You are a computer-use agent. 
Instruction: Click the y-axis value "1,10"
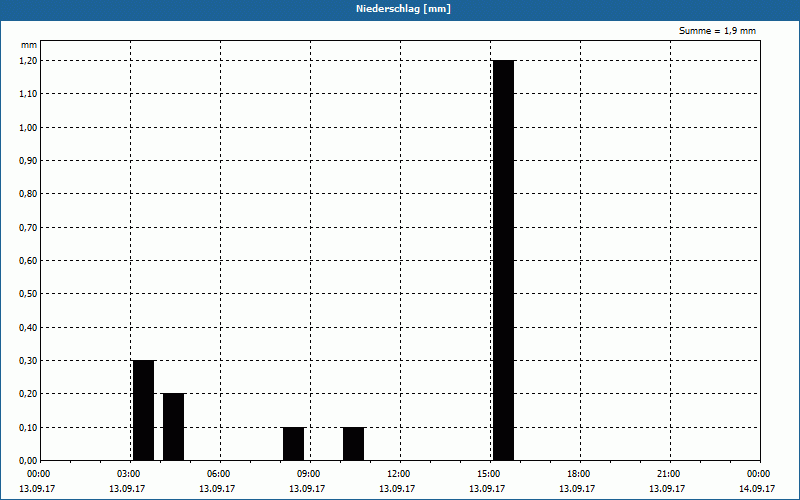28,94
